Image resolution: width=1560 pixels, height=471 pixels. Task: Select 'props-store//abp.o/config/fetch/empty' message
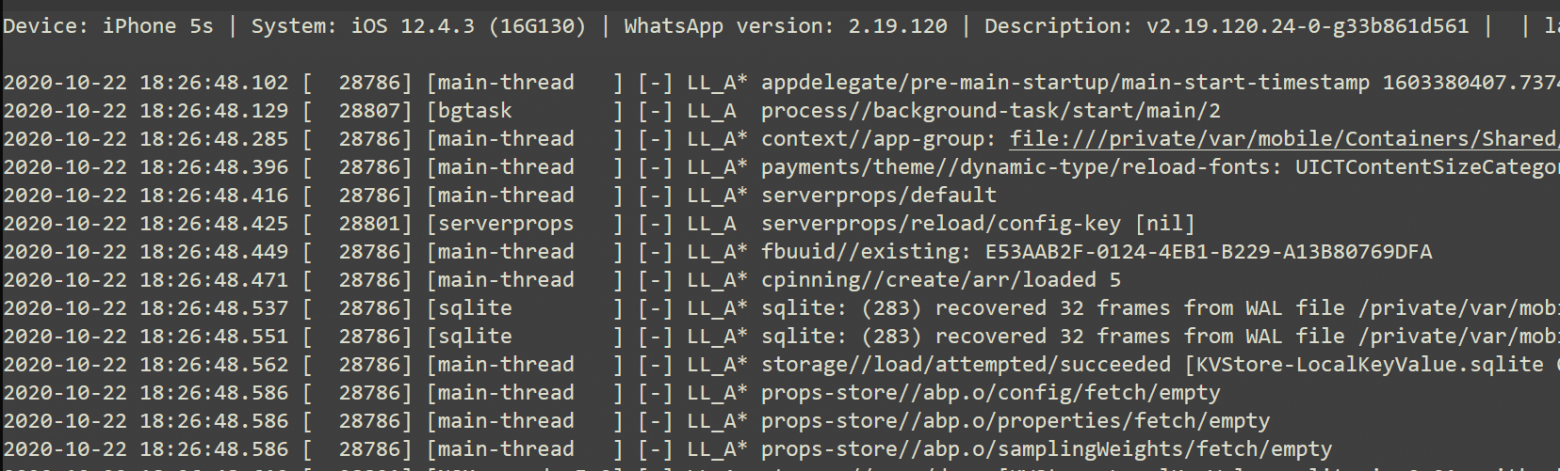tap(990, 391)
